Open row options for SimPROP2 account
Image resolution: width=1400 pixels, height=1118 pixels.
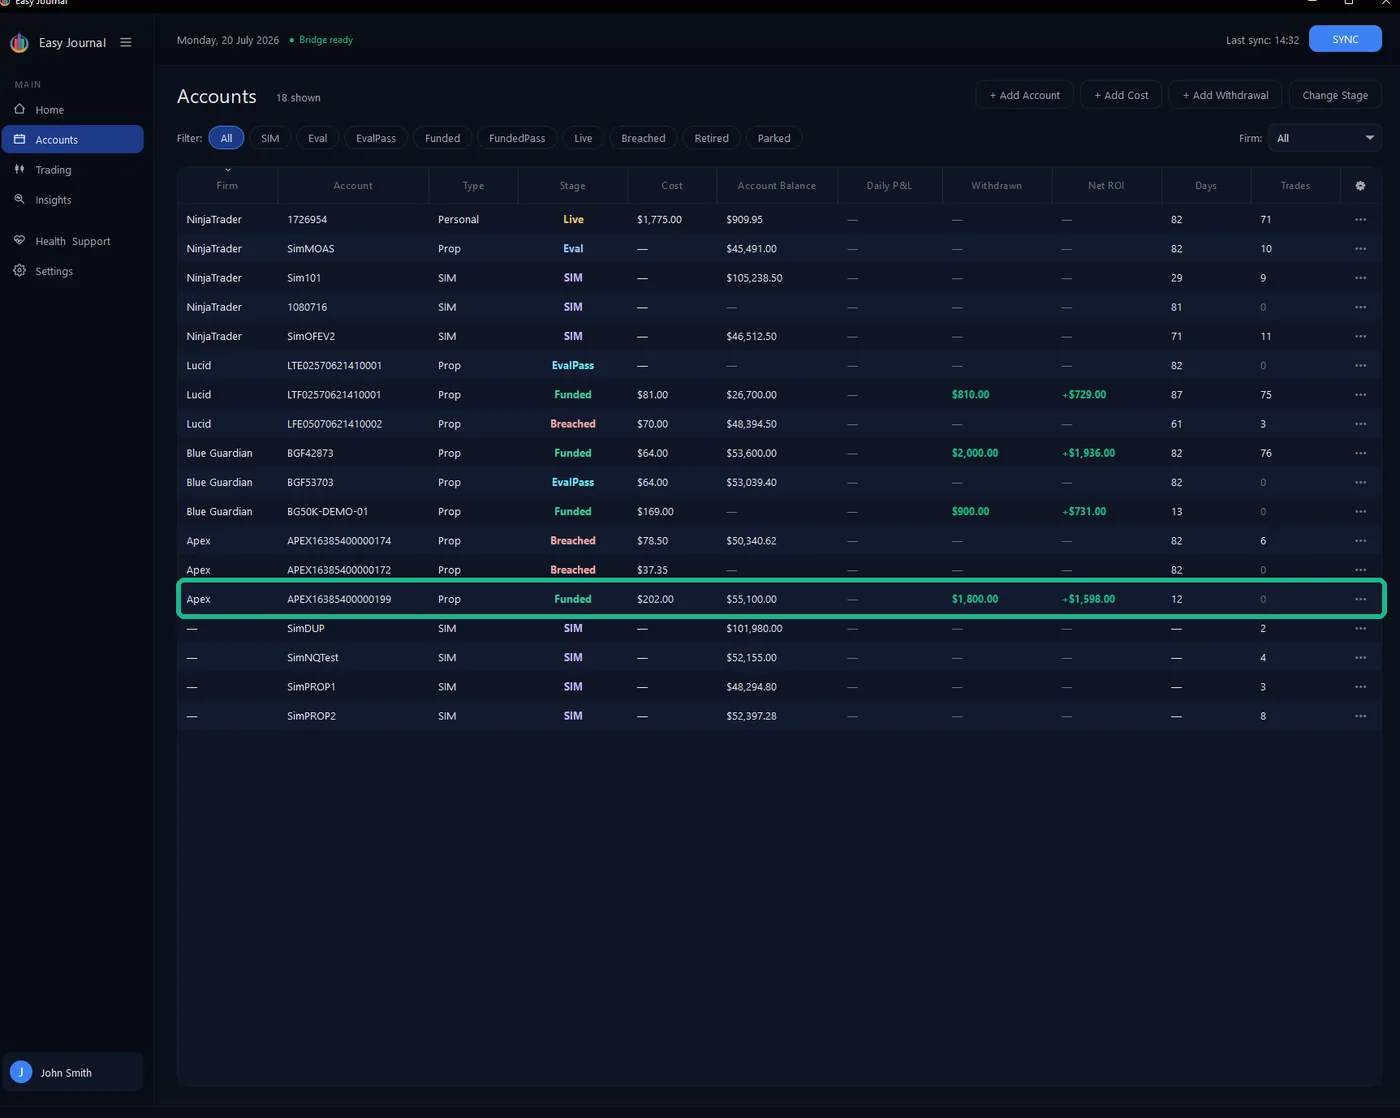click(x=1360, y=716)
